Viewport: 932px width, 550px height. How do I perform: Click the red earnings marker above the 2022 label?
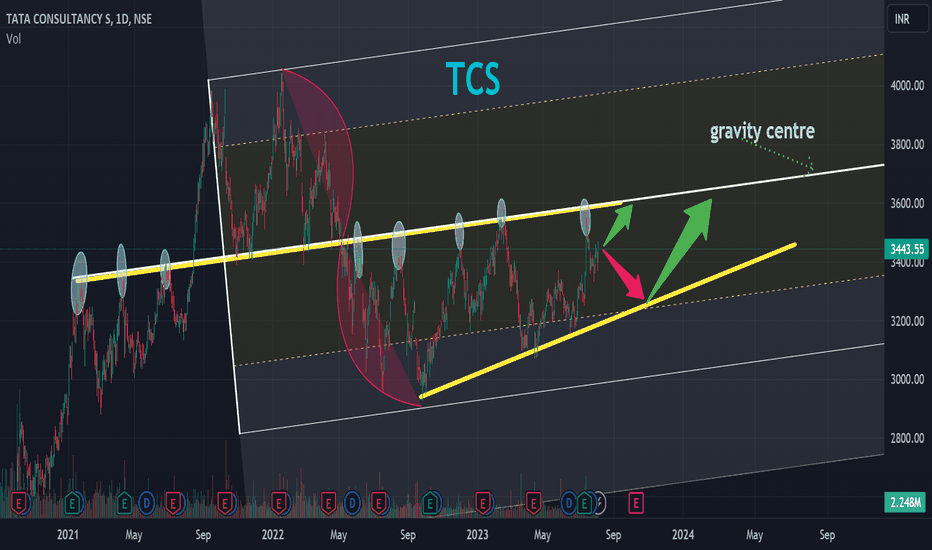pyautogui.click(x=279, y=504)
